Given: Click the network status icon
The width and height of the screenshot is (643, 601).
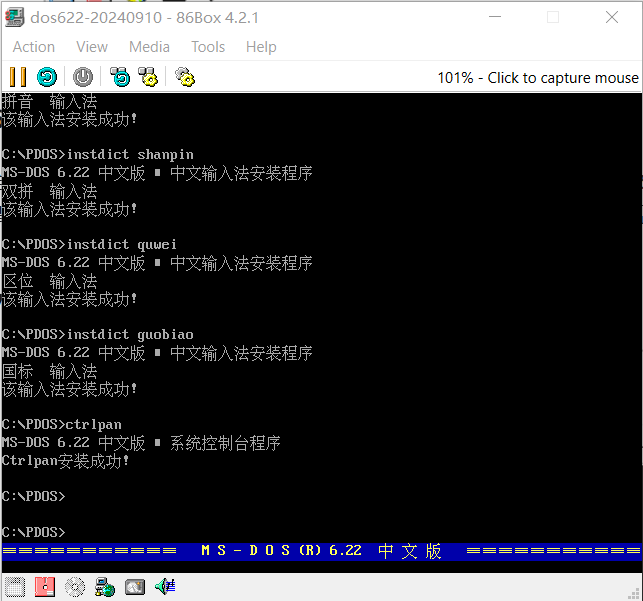Looking at the screenshot, I should (105, 587).
